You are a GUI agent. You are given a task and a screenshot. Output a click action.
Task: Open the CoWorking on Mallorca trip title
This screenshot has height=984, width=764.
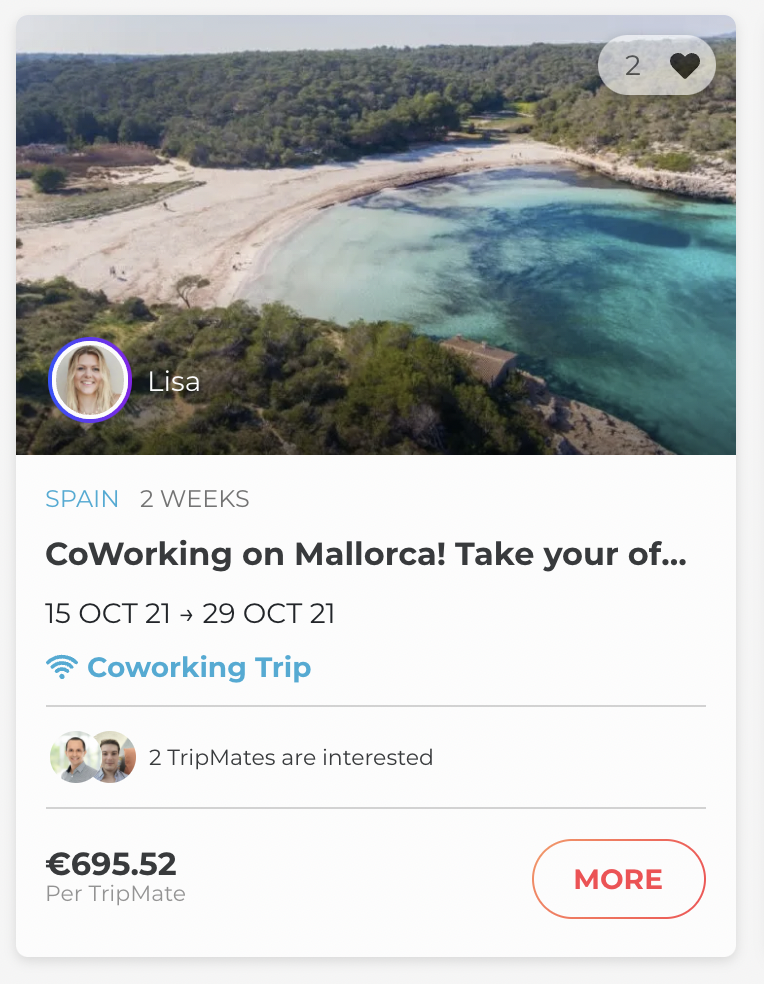[x=366, y=554]
